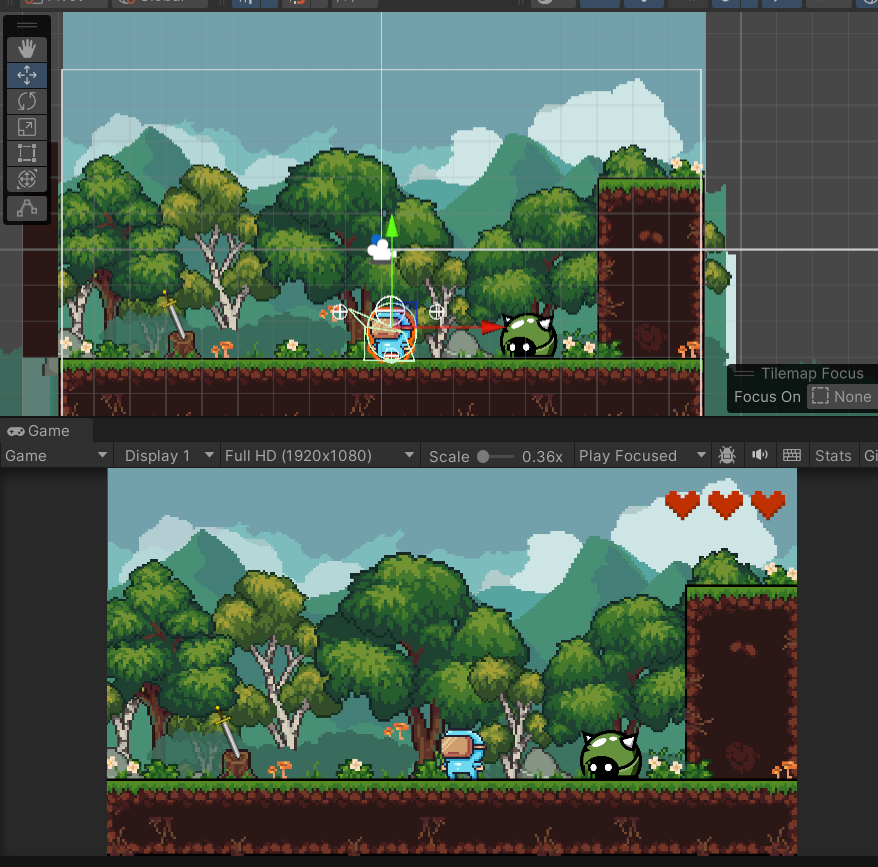Click the green Y-axis arrow of move gizmo
This screenshot has height=867, width=878.
392,226
